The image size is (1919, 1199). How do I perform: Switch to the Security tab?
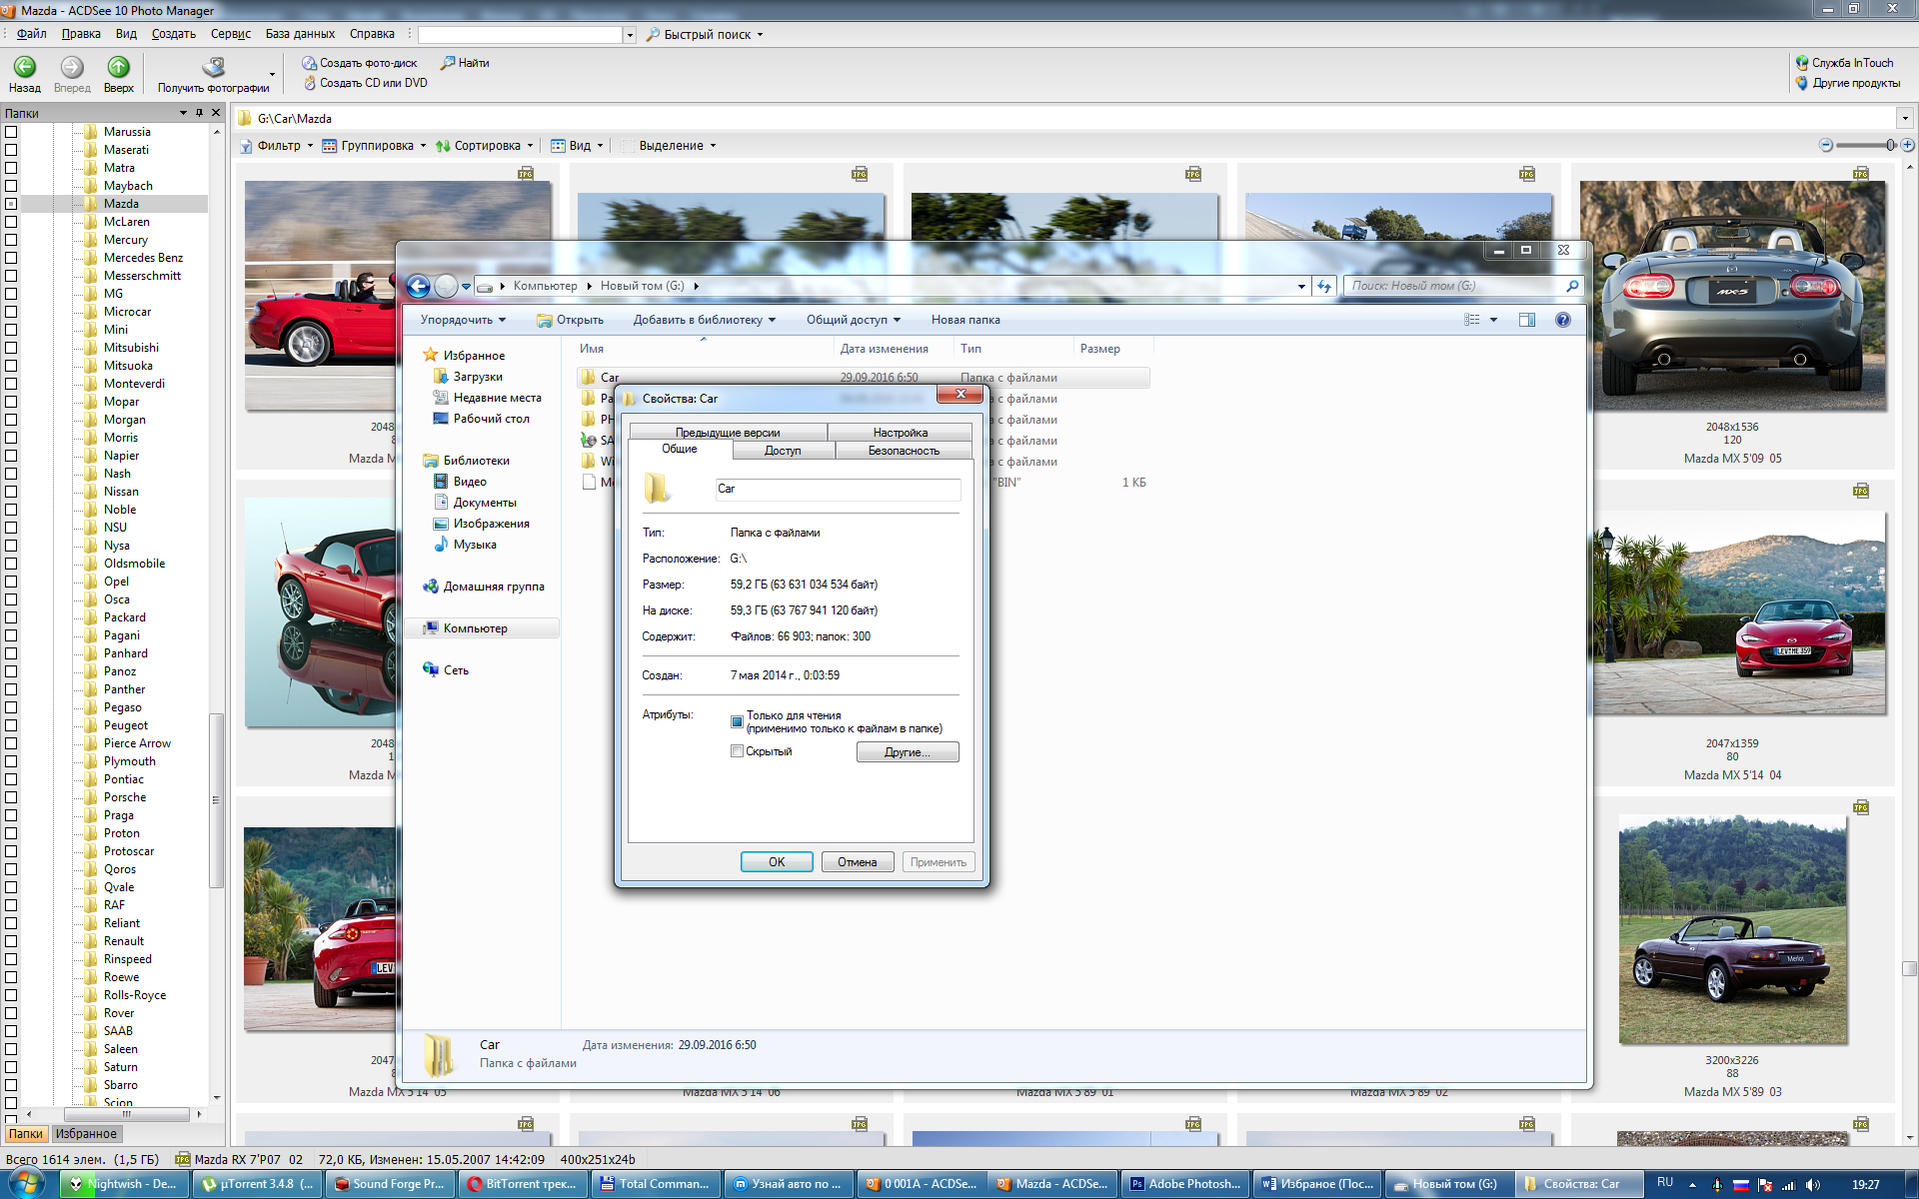pos(903,451)
